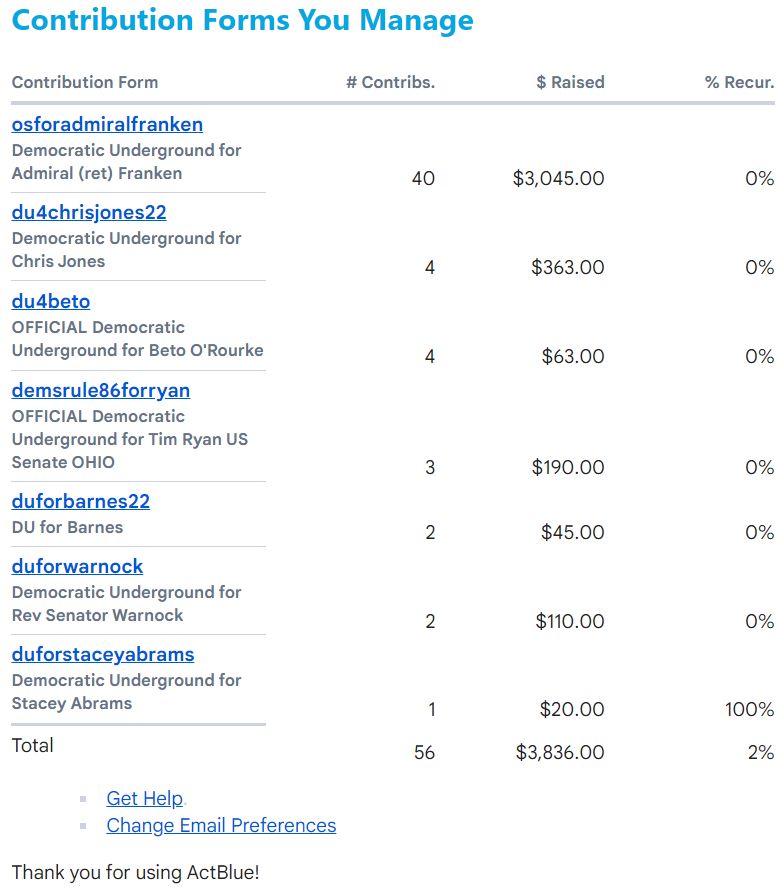Click the Get Help link
The image size is (782, 889).
coord(145,798)
